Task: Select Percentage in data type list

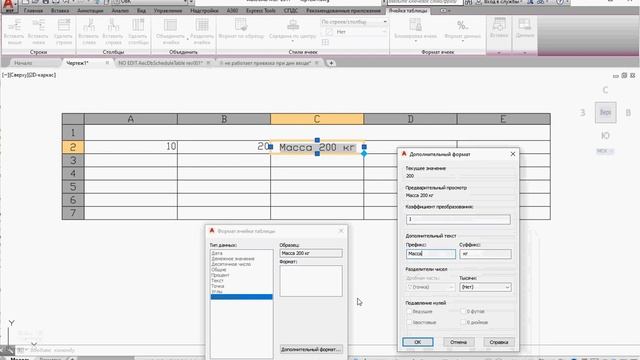Action: [x=220, y=275]
